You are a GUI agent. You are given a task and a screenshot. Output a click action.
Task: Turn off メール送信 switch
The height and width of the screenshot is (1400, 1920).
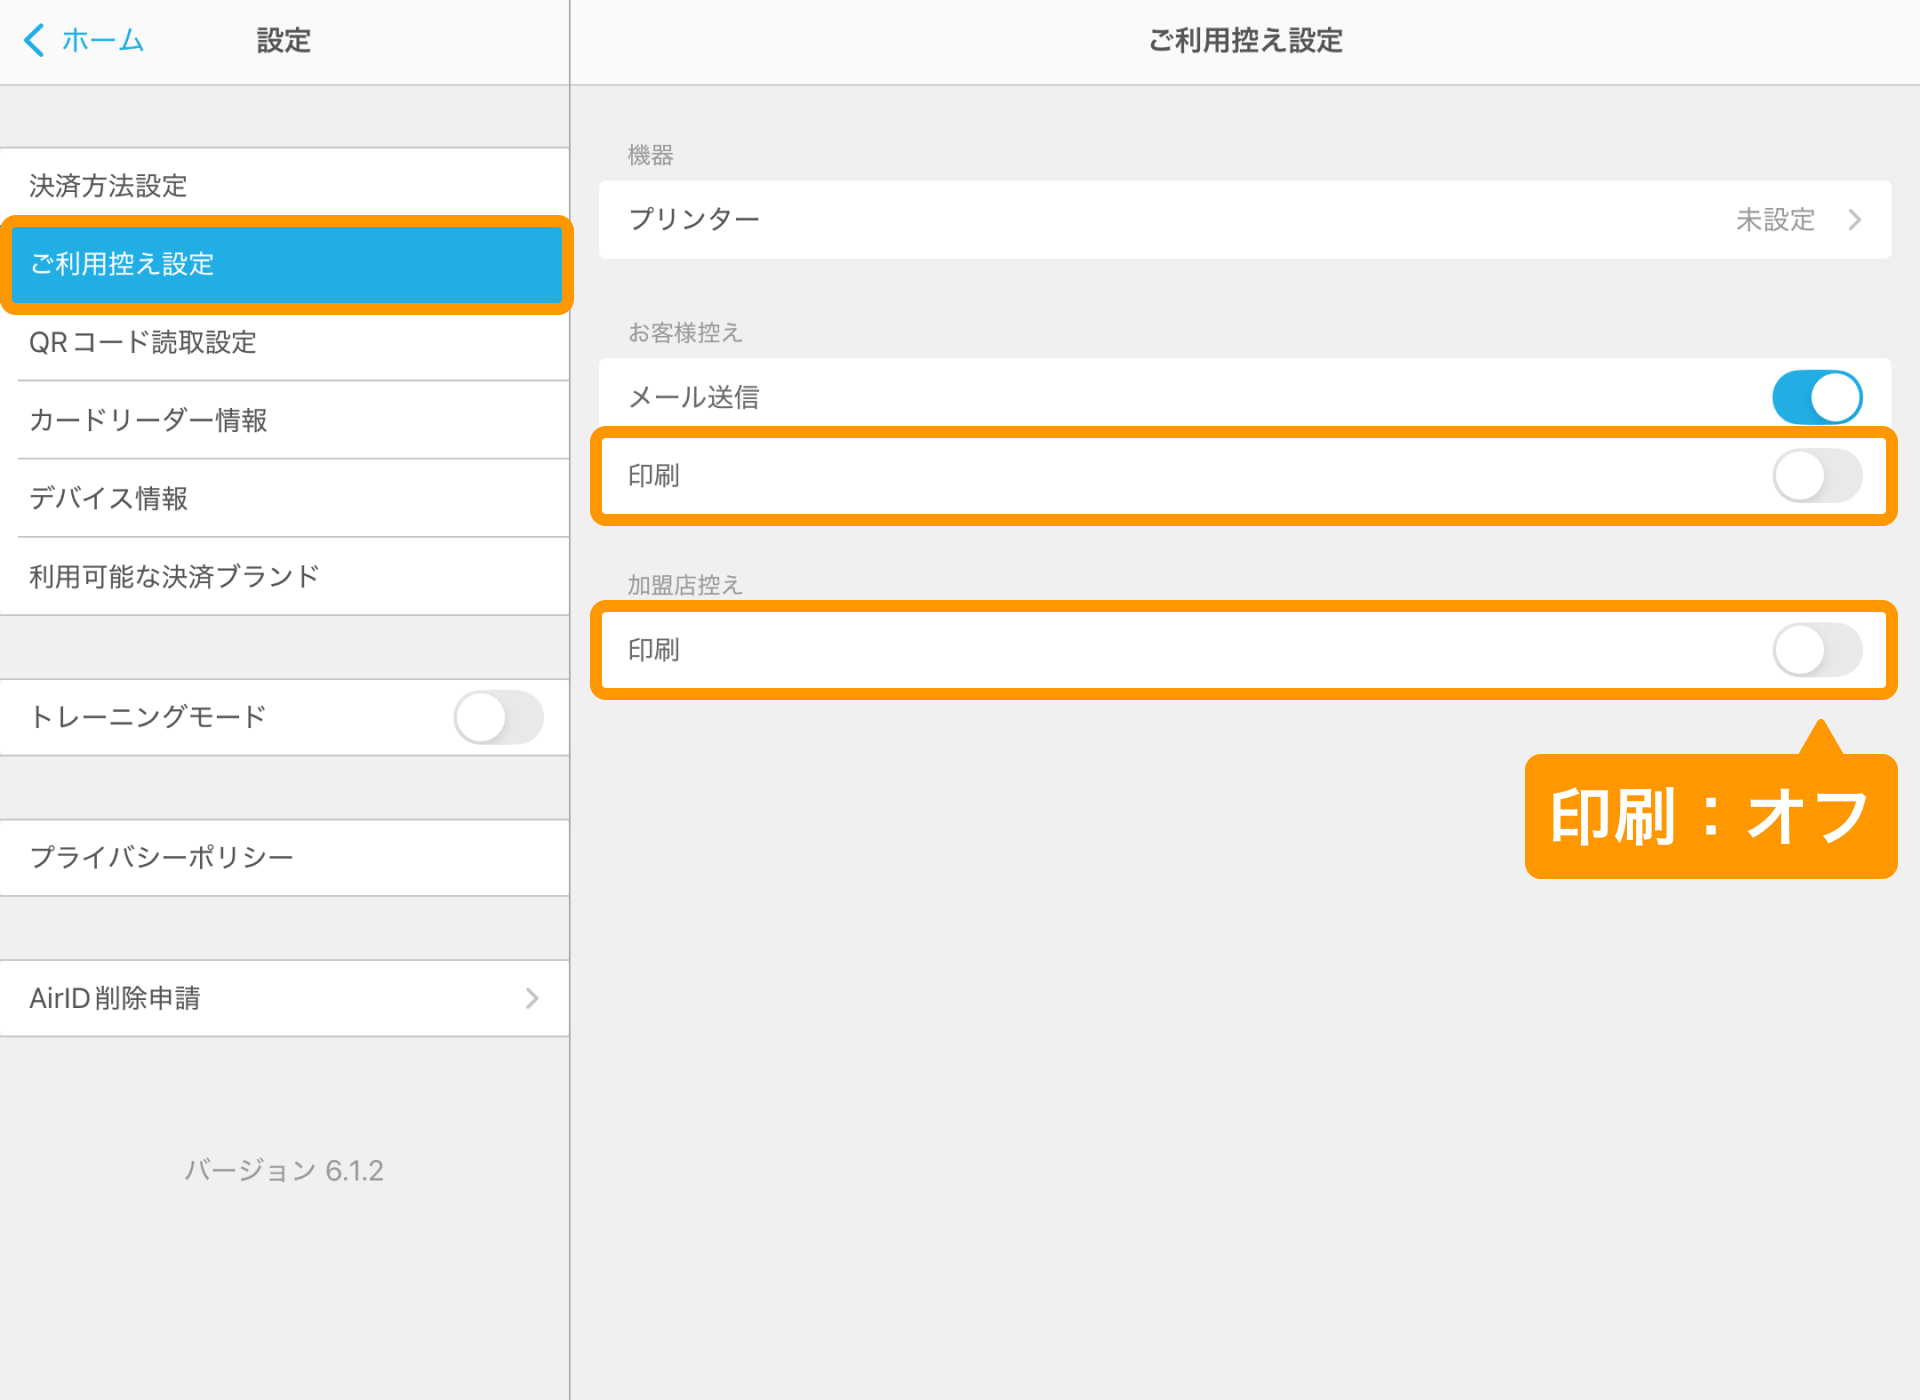(x=1816, y=397)
